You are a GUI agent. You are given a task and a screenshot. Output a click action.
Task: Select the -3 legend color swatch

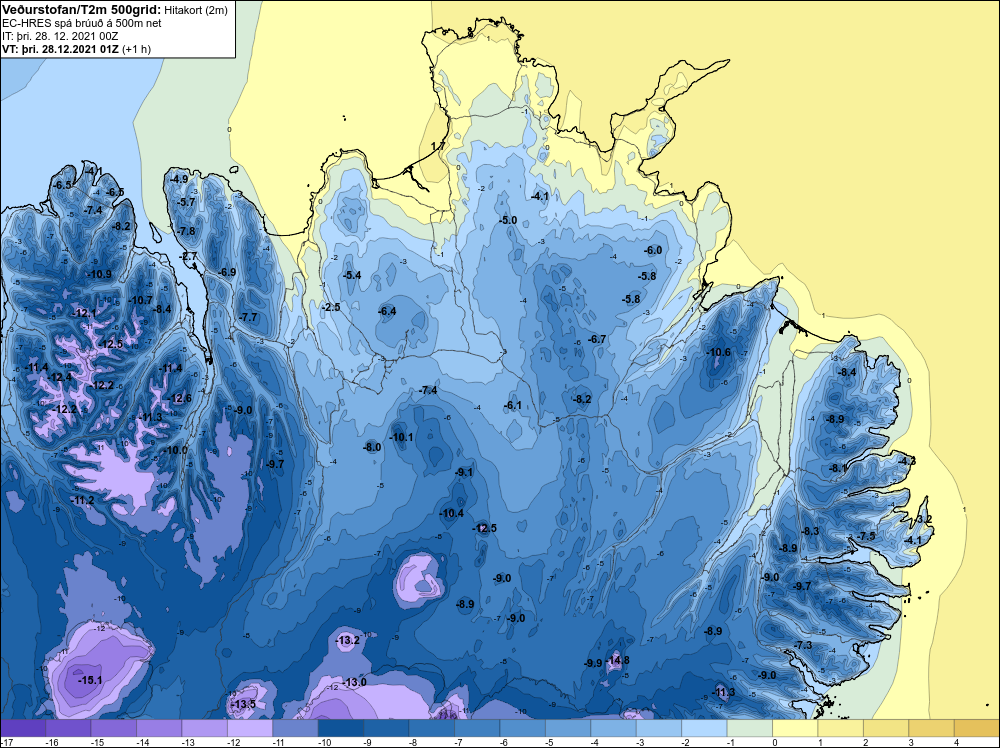[659, 728]
